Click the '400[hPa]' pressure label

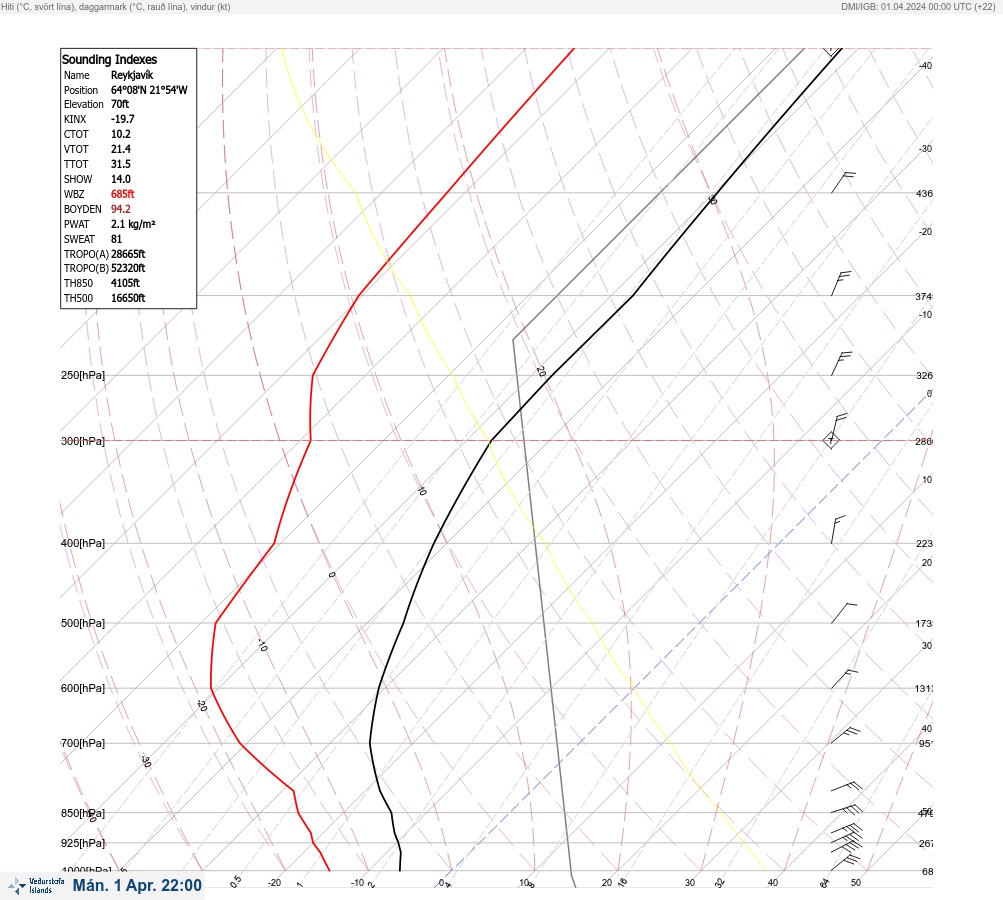[x=83, y=543]
